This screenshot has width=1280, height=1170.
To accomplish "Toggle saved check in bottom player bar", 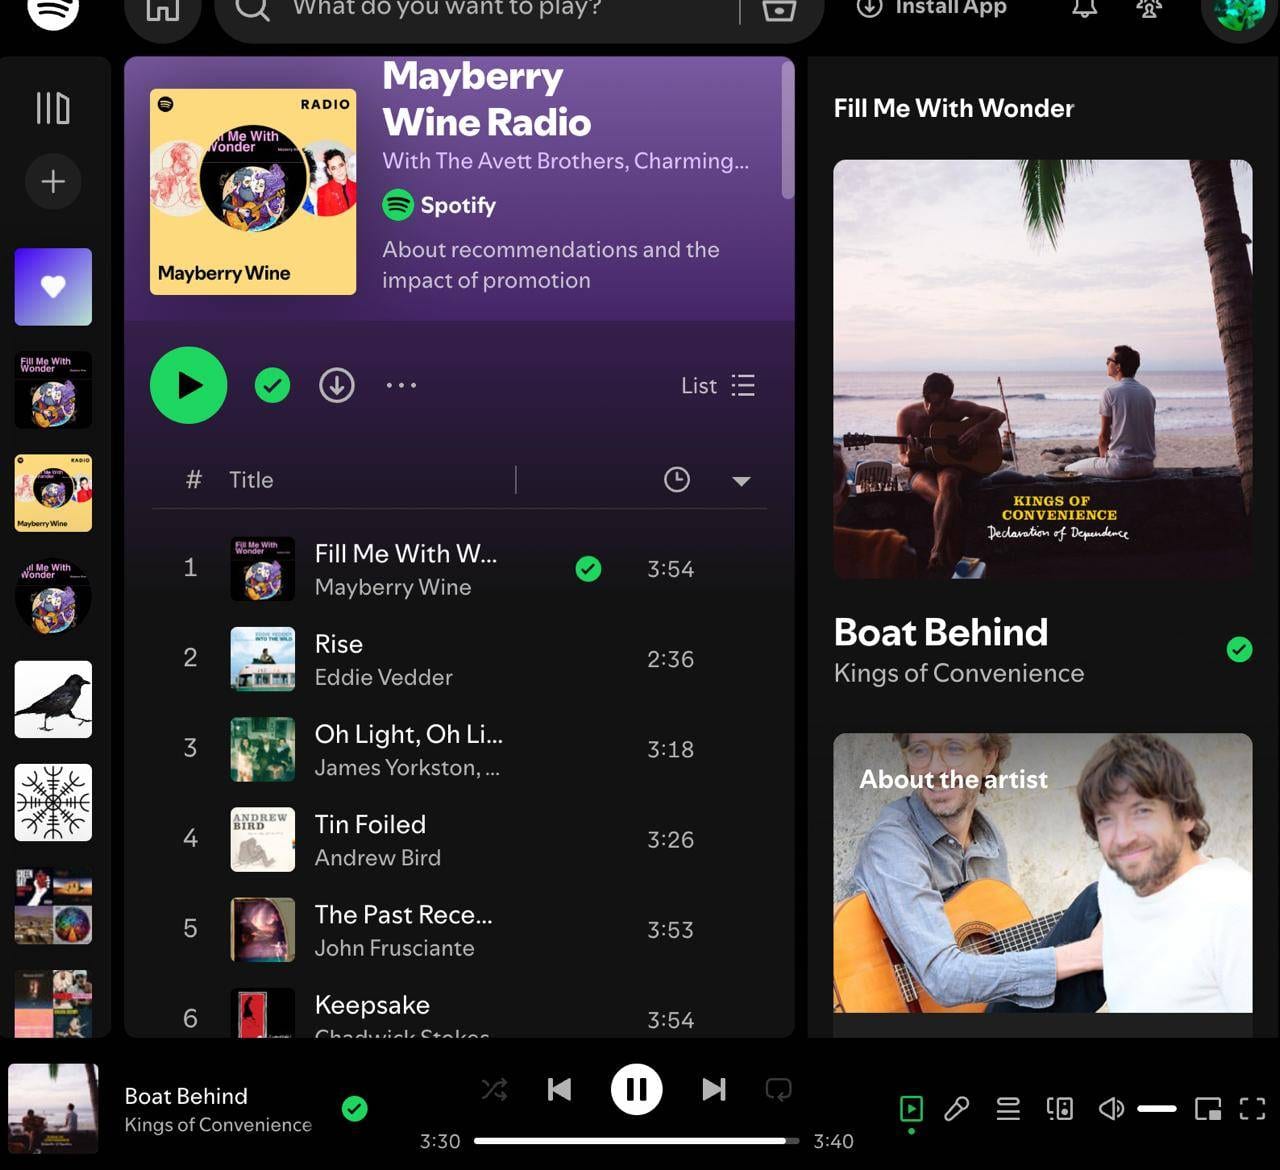I will click(x=354, y=1108).
